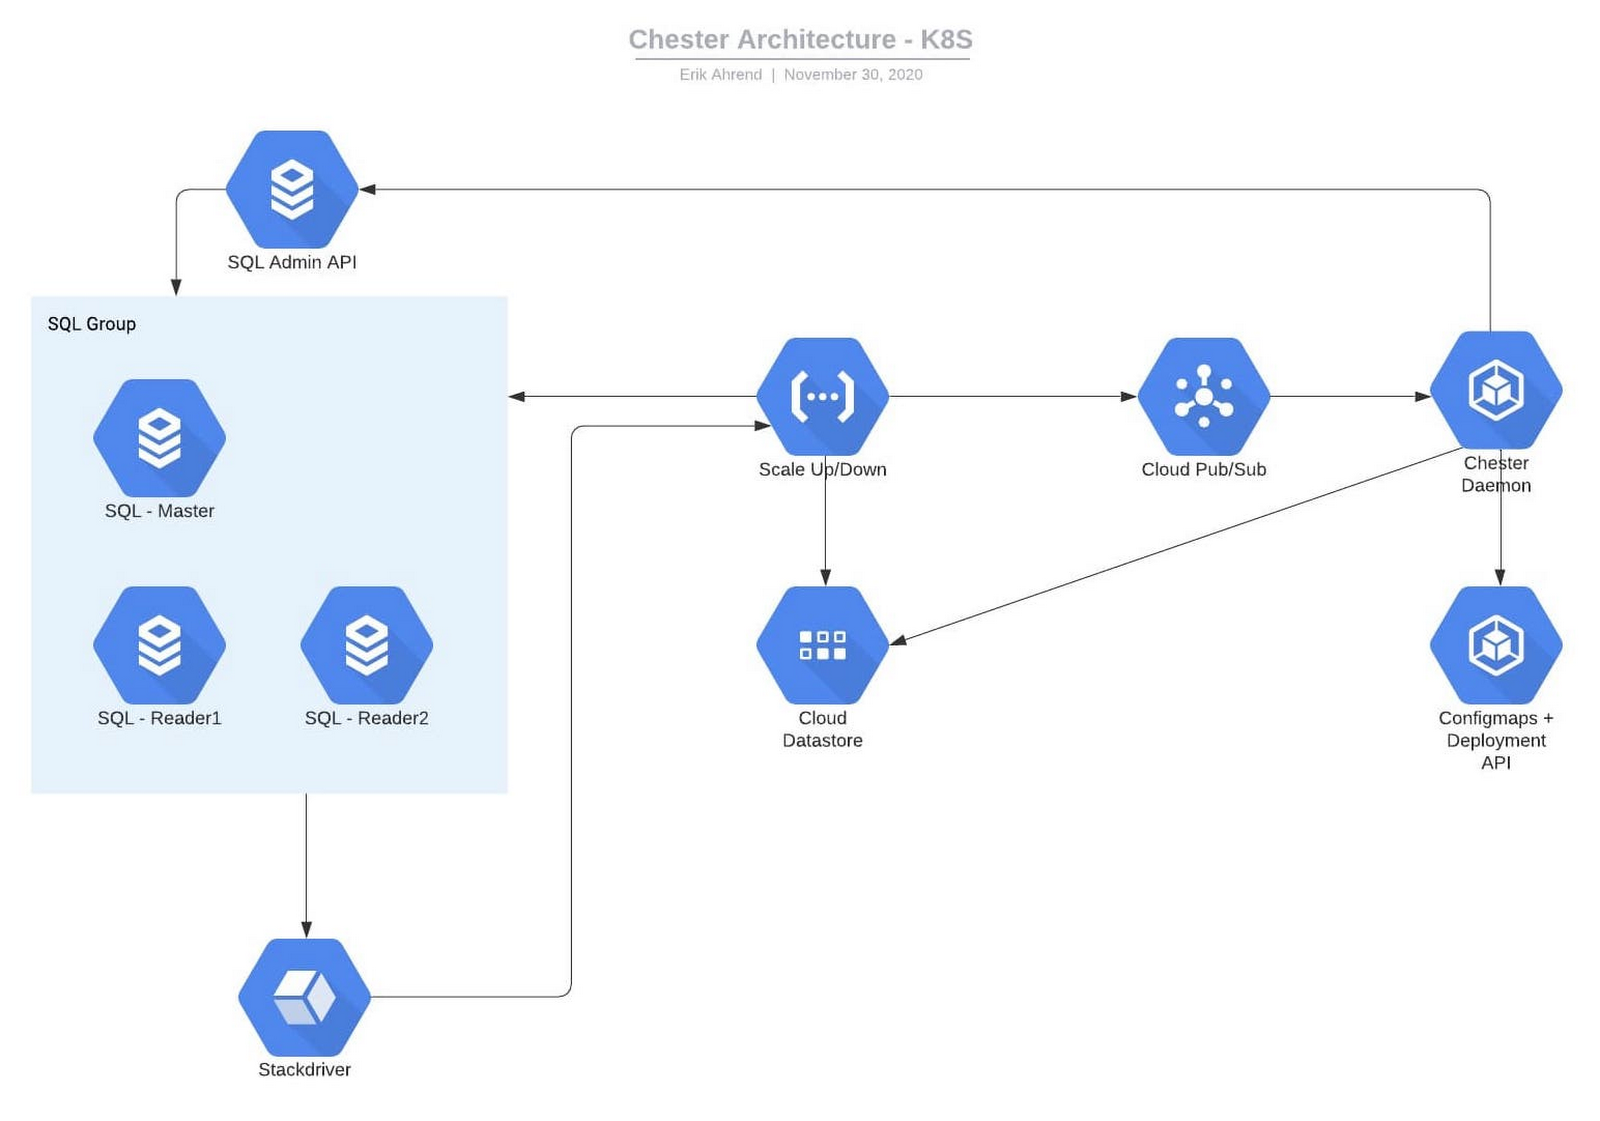
Task: Select the SQL - Reader1 icon
Action: coord(159,645)
